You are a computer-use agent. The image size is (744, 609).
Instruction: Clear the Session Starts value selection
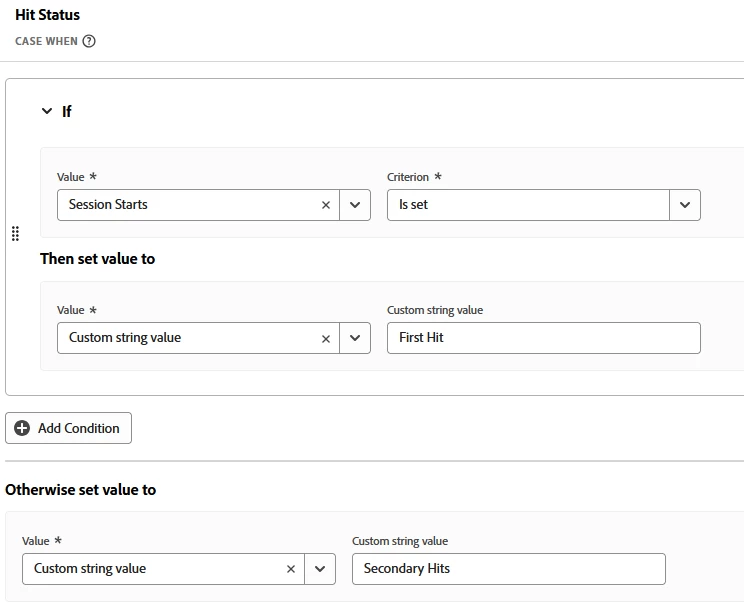tap(325, 205)
